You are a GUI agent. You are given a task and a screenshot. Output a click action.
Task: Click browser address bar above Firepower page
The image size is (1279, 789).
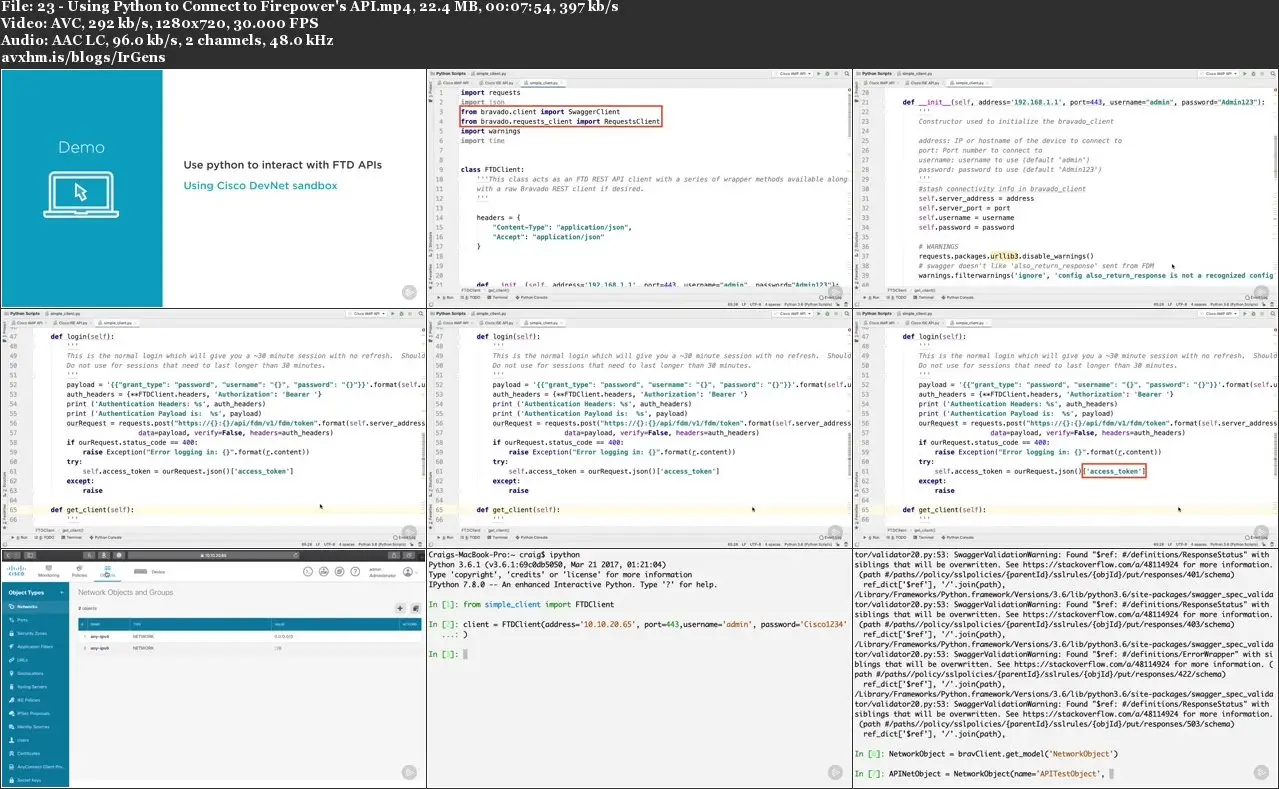[x=213, y=555]
